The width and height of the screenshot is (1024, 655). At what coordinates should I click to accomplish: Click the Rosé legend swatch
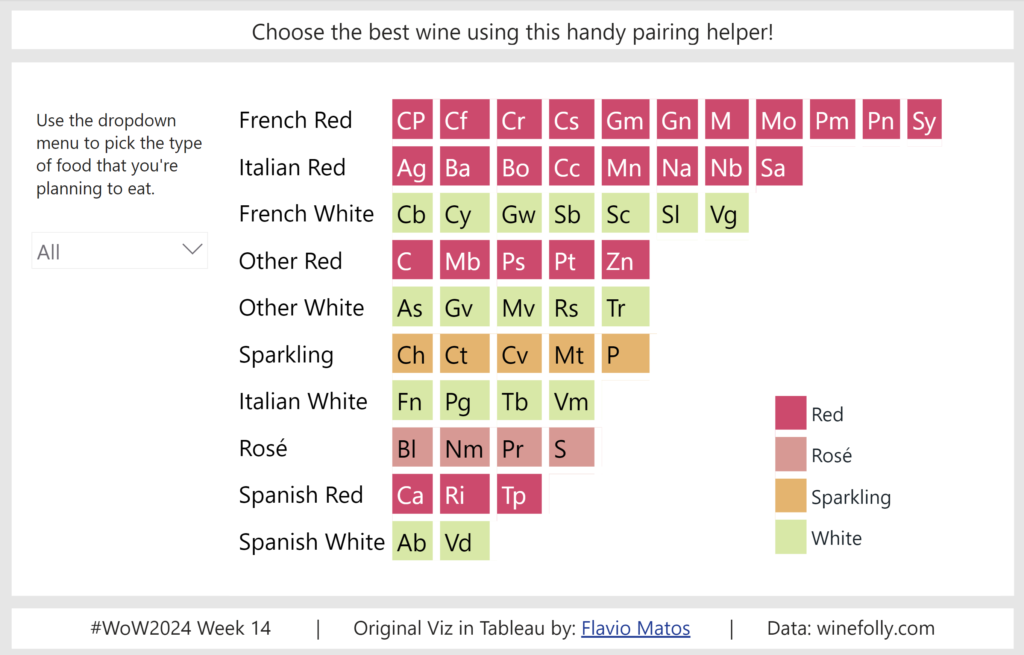pyautogui.click(x=790, y=455)
